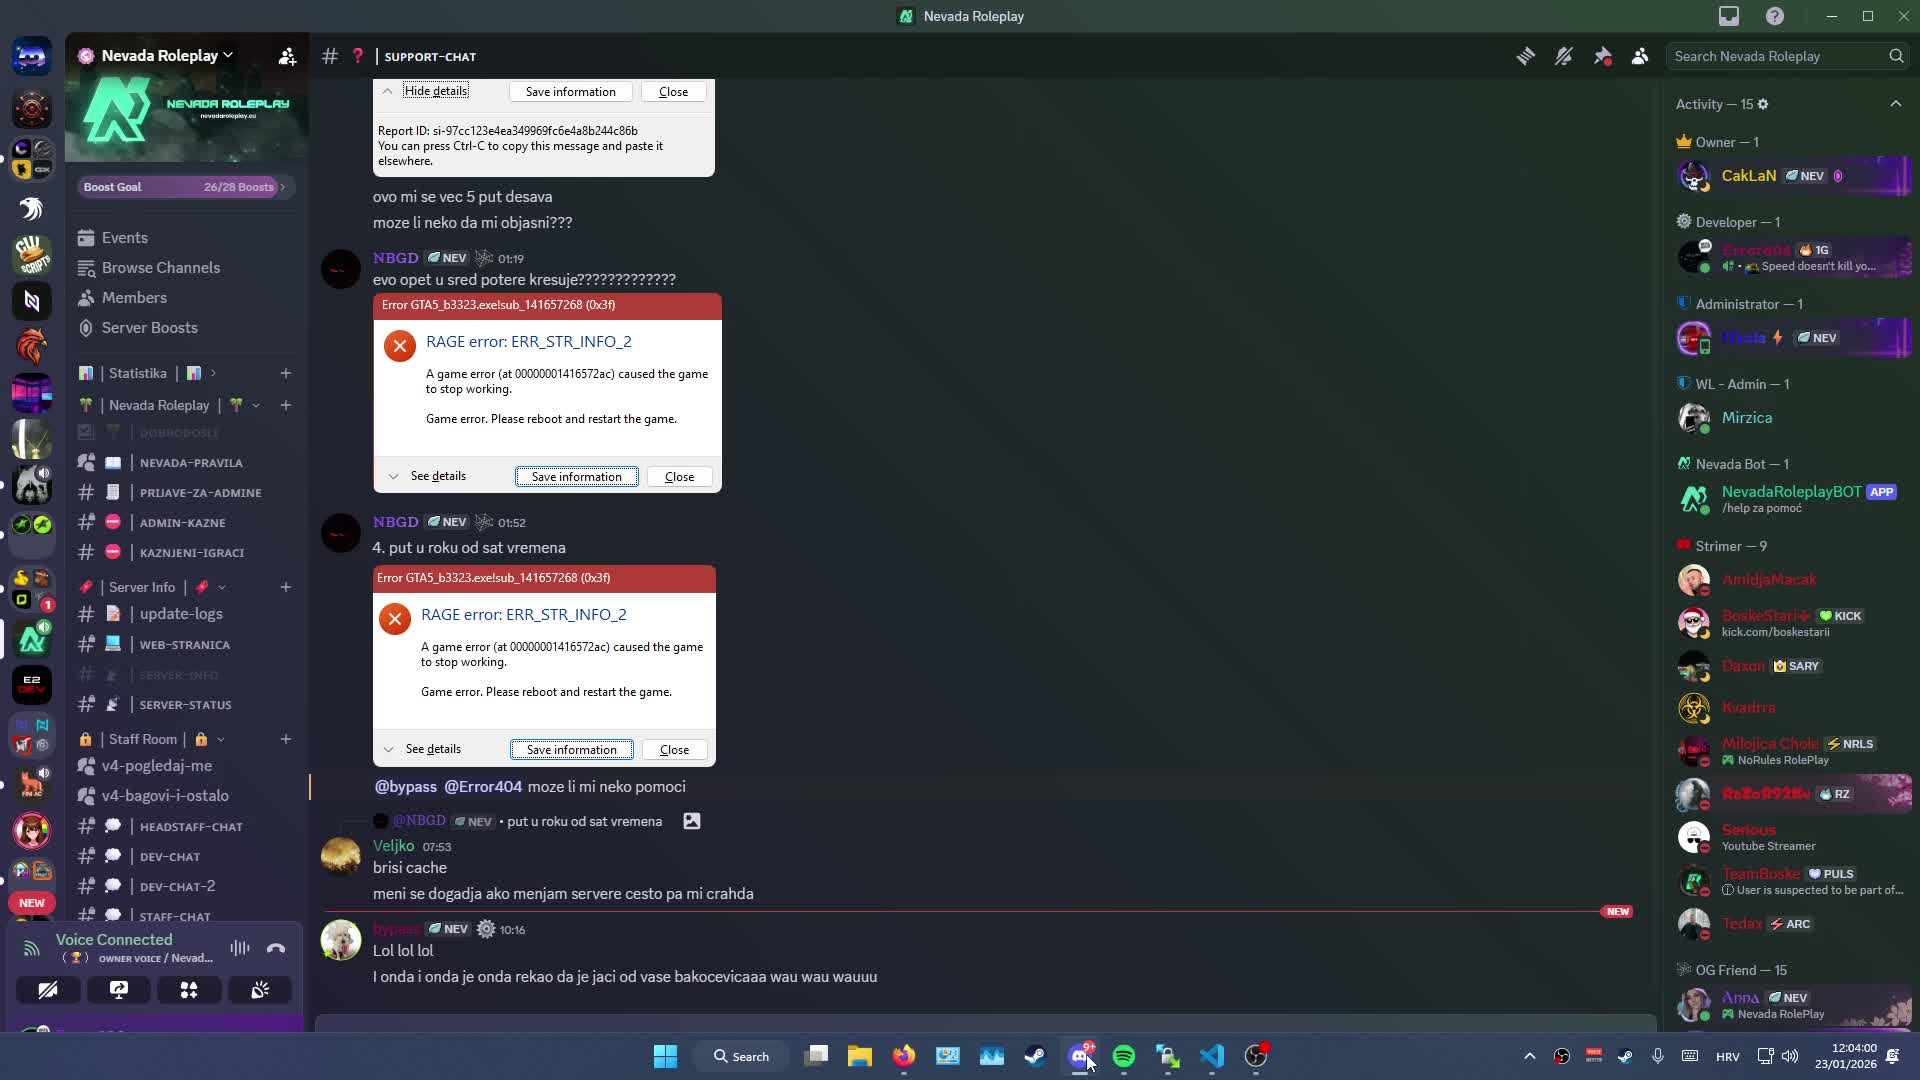Viewport: 1920px width, 1080px height.
Task: Toggle channel notification mute bell
Action: [1563, 57]
